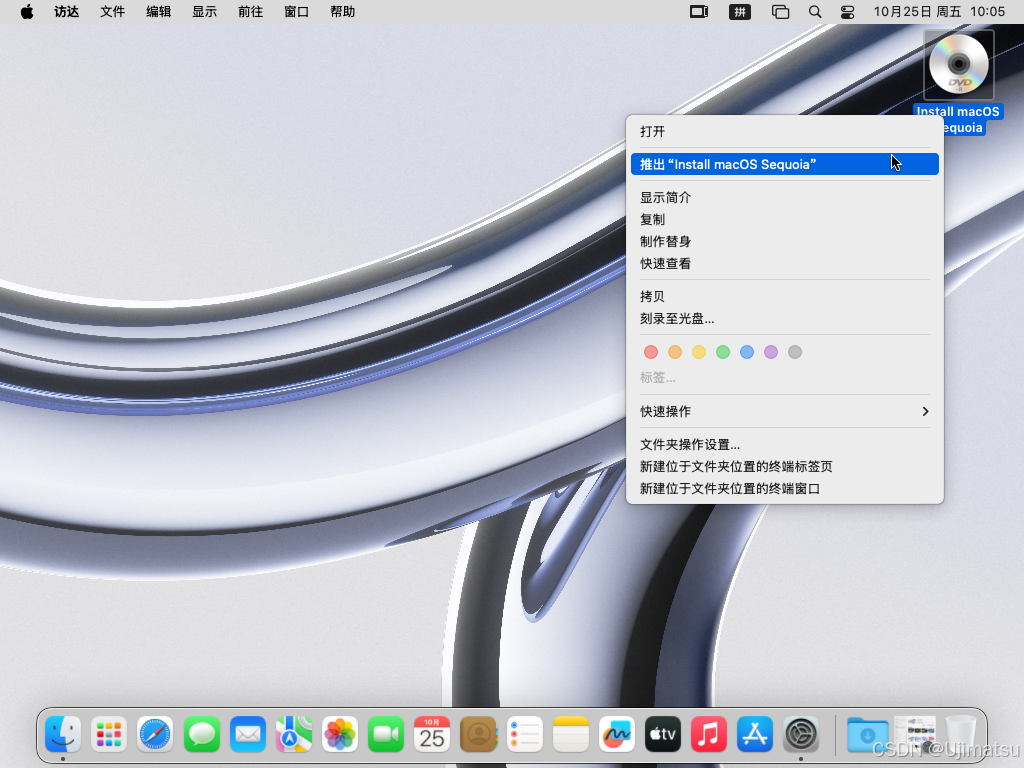Open App Store from the Dock
The width and height of the screenshot is (1024, 768).
click(755, 734)
